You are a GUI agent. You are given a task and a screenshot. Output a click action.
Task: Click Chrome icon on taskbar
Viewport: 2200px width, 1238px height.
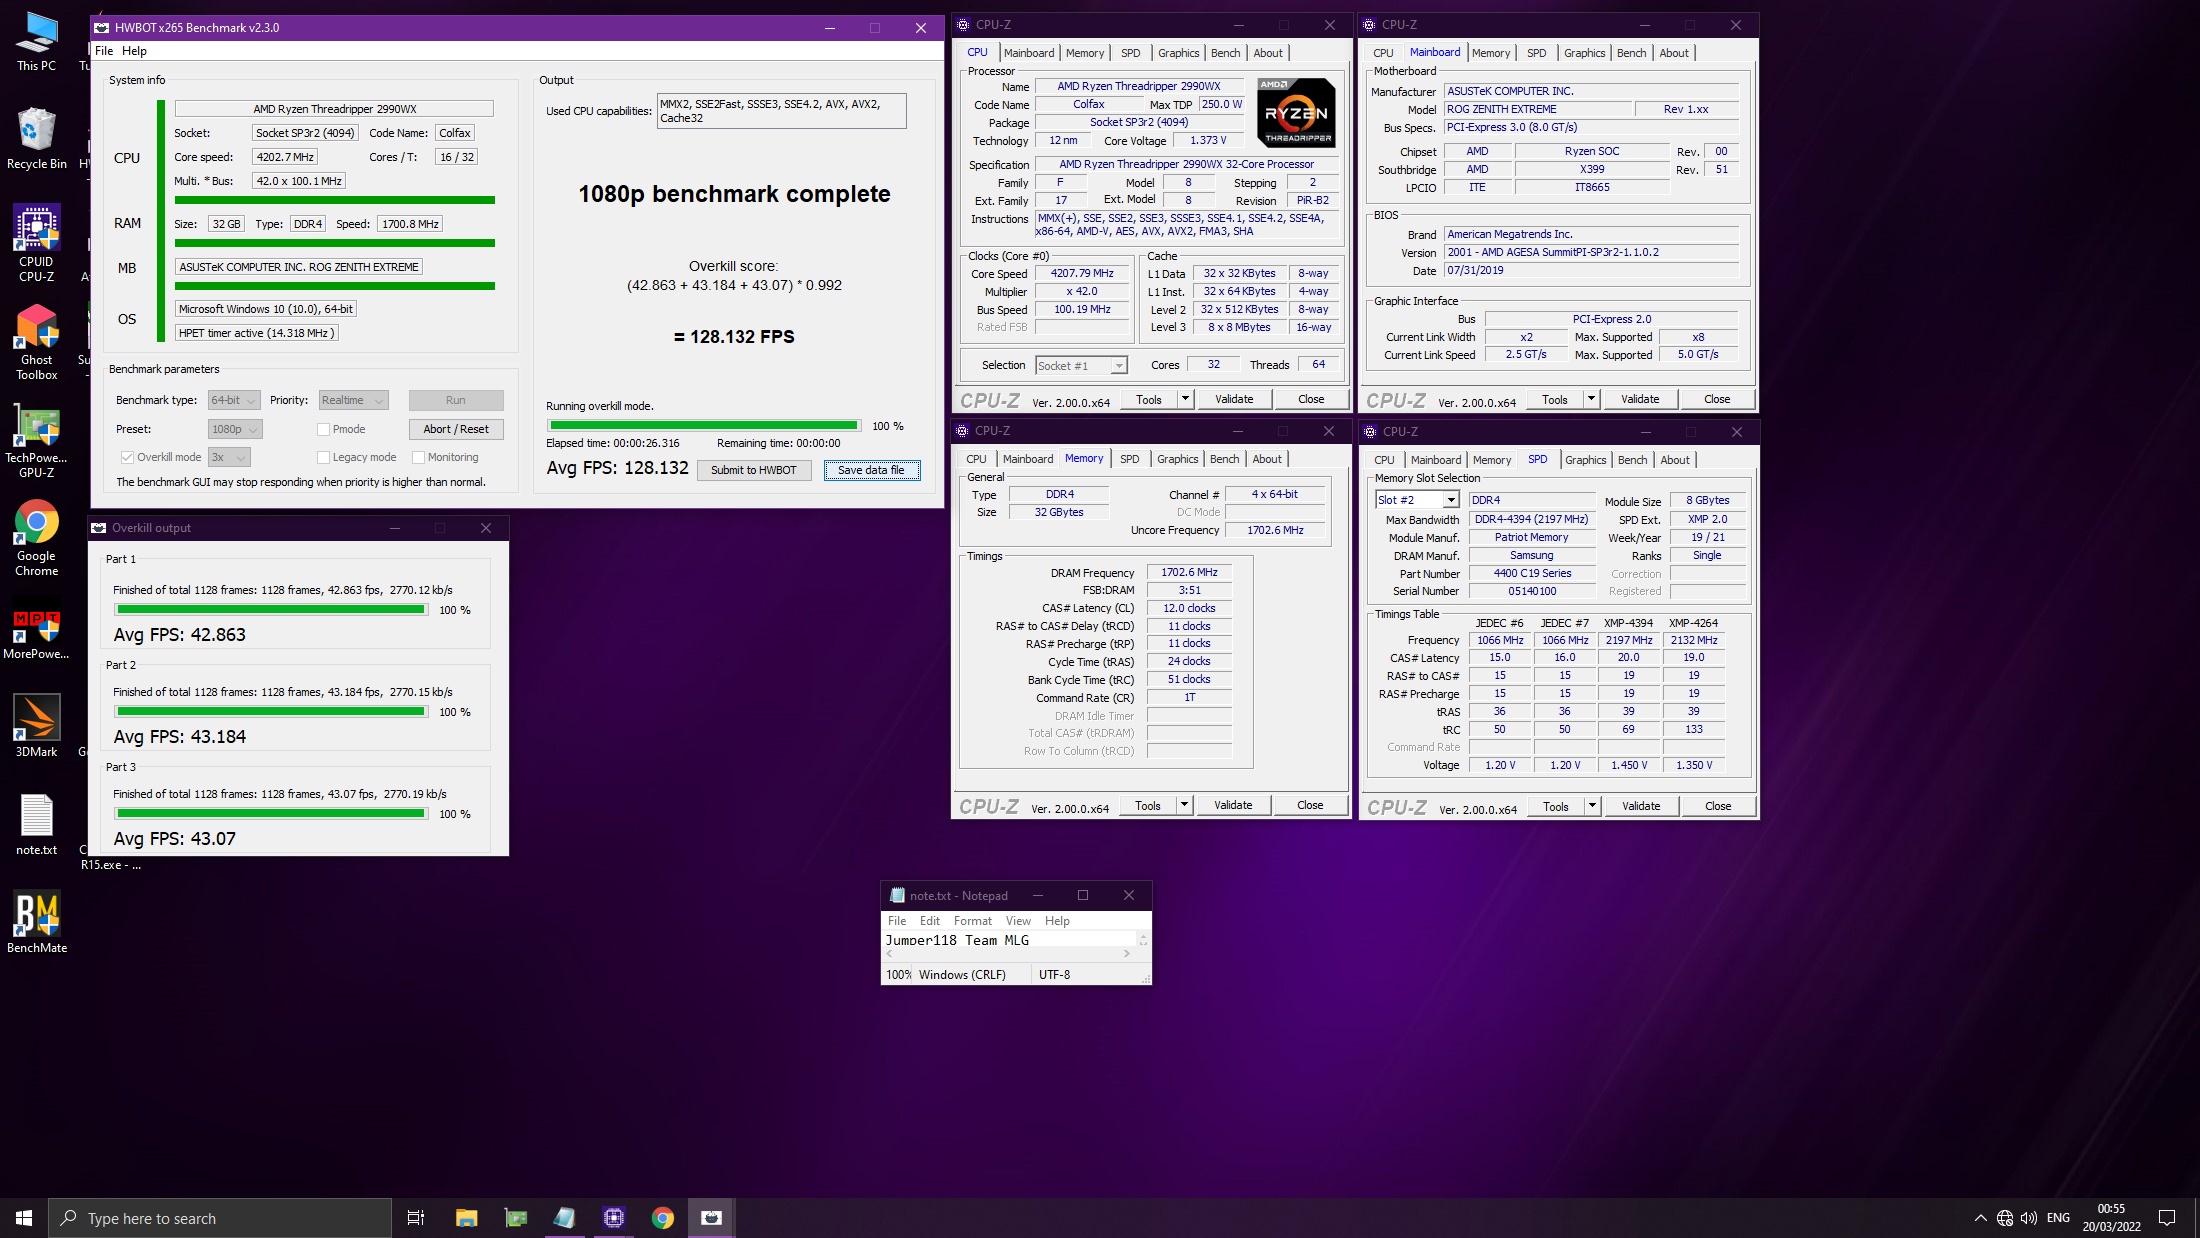[662, 1217]
